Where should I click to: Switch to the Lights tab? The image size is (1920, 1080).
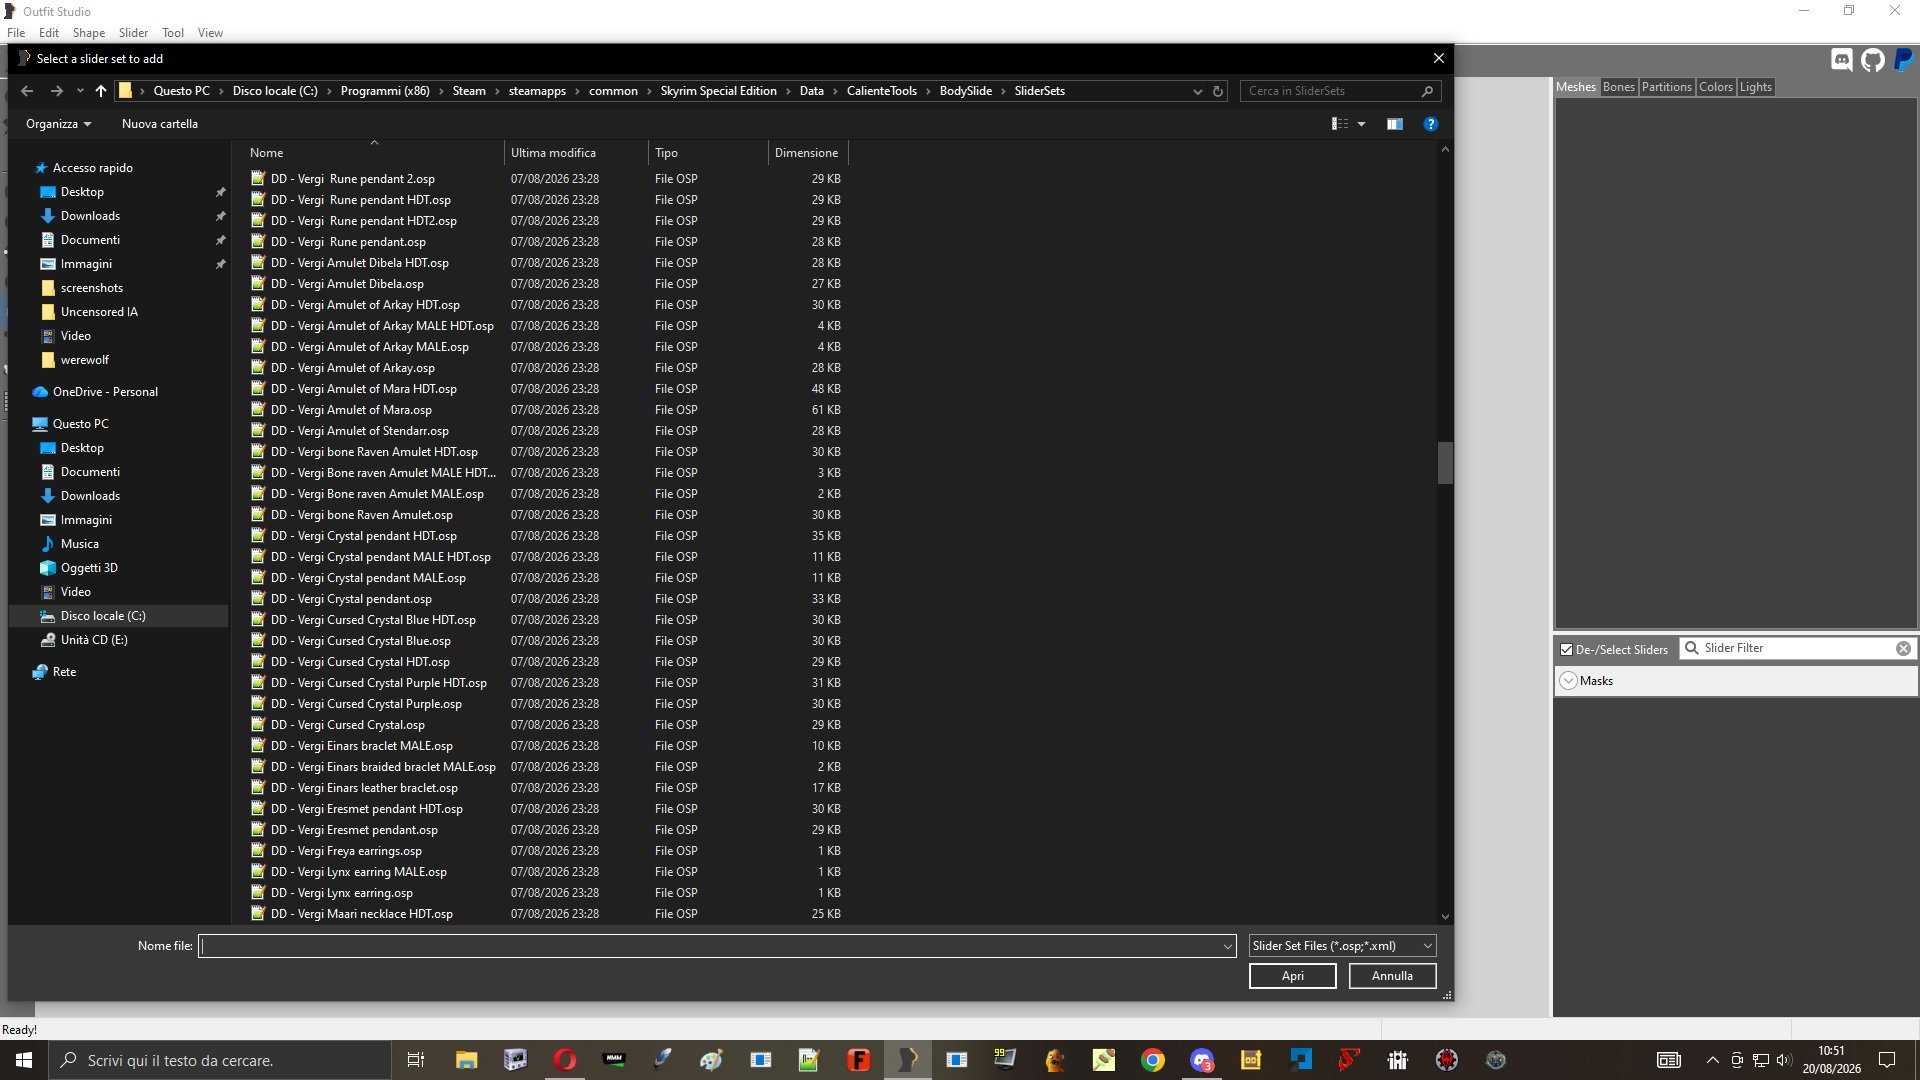point(1755,87)
